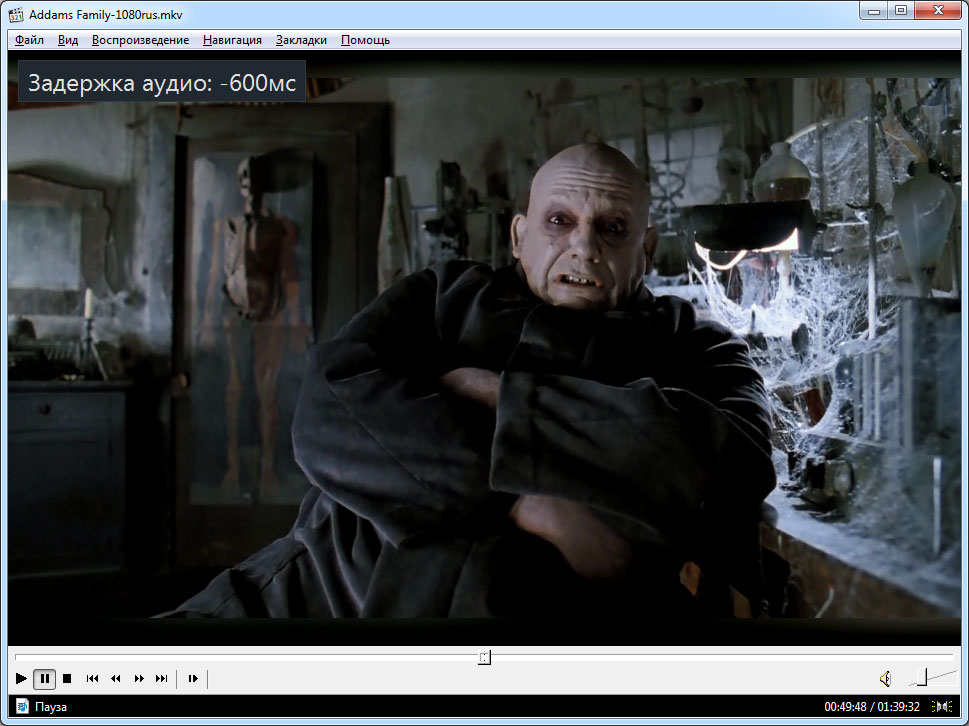
Task: Expand the Навигация menu
Action: (232, 40)
